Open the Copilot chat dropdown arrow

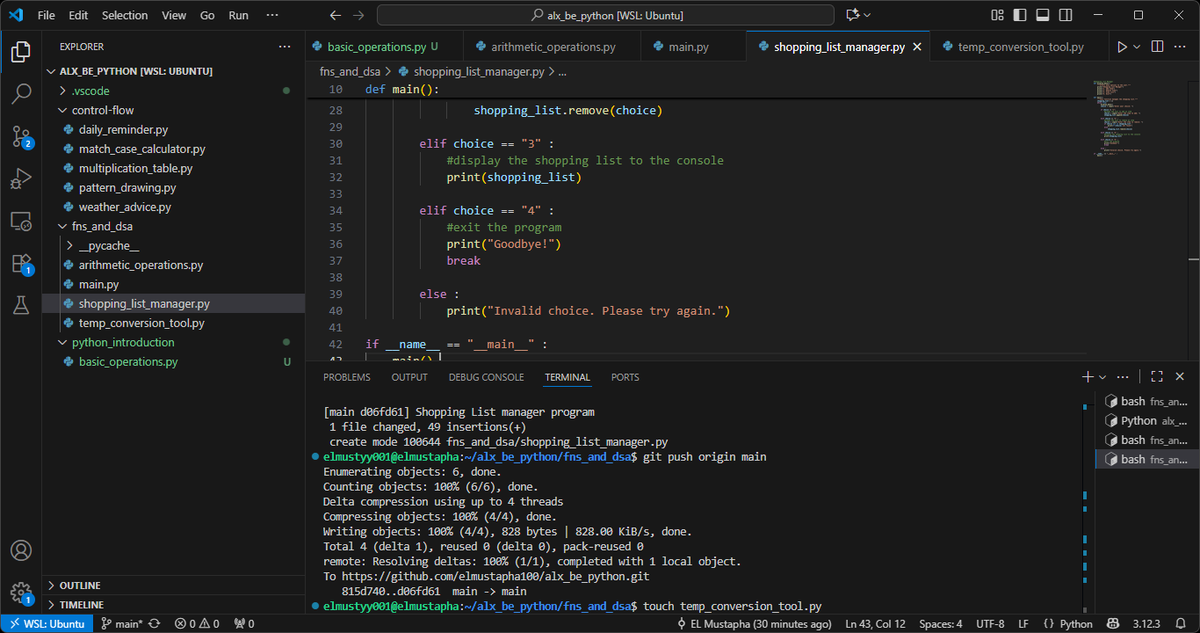click(867, 16)
